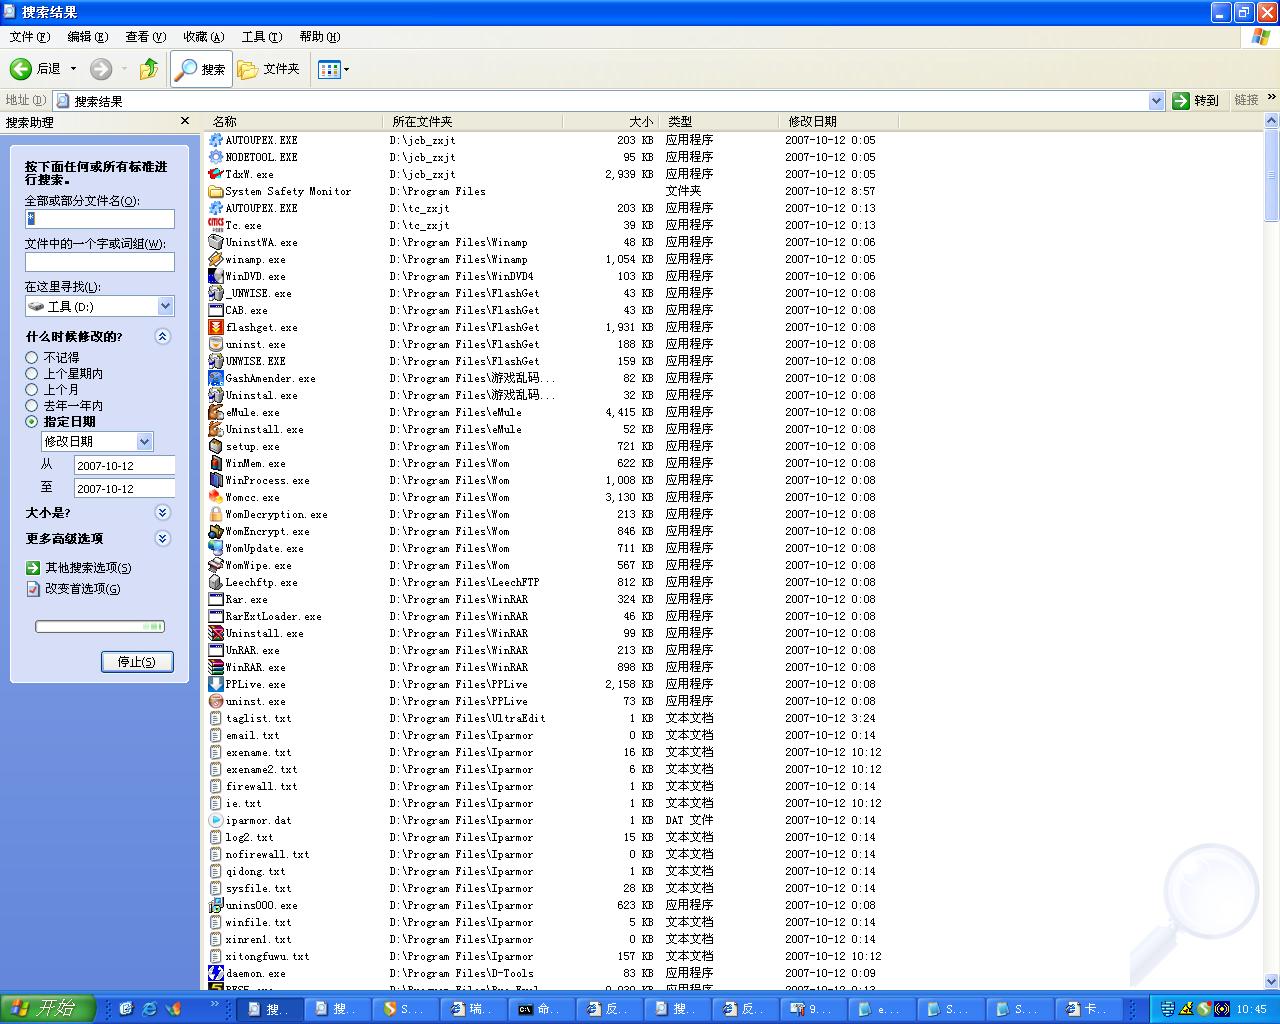Open the 开始 Start menu
The width and height of the screenshot is (1280, 1024).
click(x=47, y=1009)
